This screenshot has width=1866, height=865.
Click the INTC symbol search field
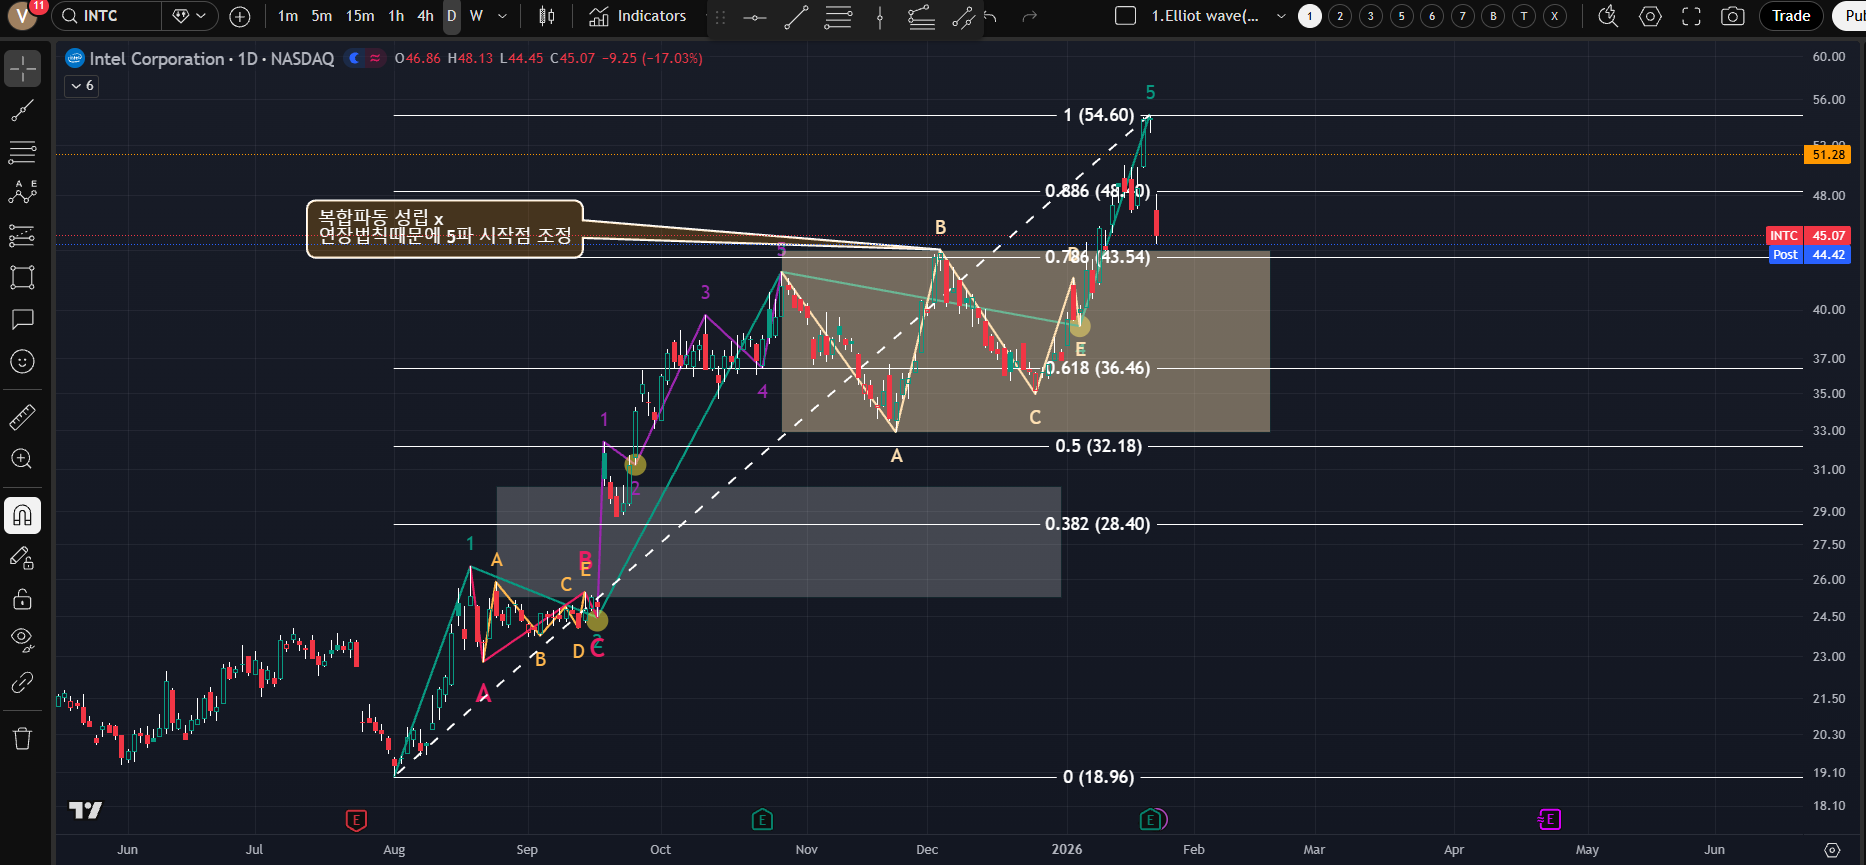tap(108, 16)
